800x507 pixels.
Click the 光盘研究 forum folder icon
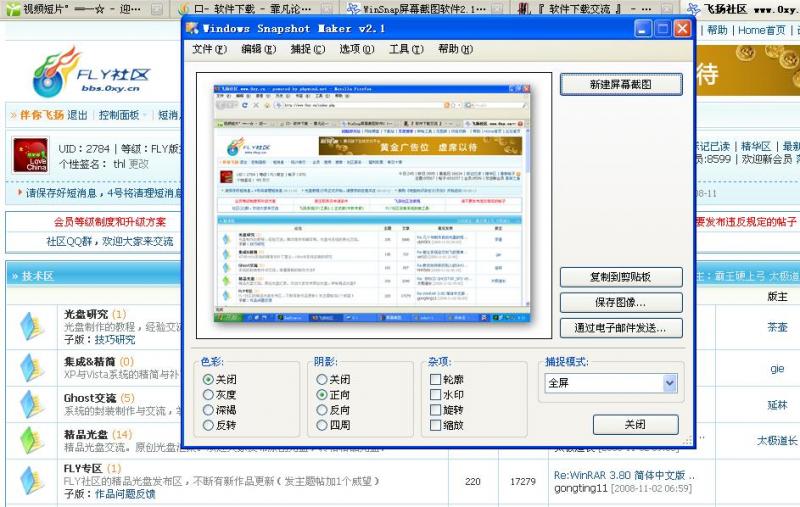pyautogui.click(x=32, y=327)
